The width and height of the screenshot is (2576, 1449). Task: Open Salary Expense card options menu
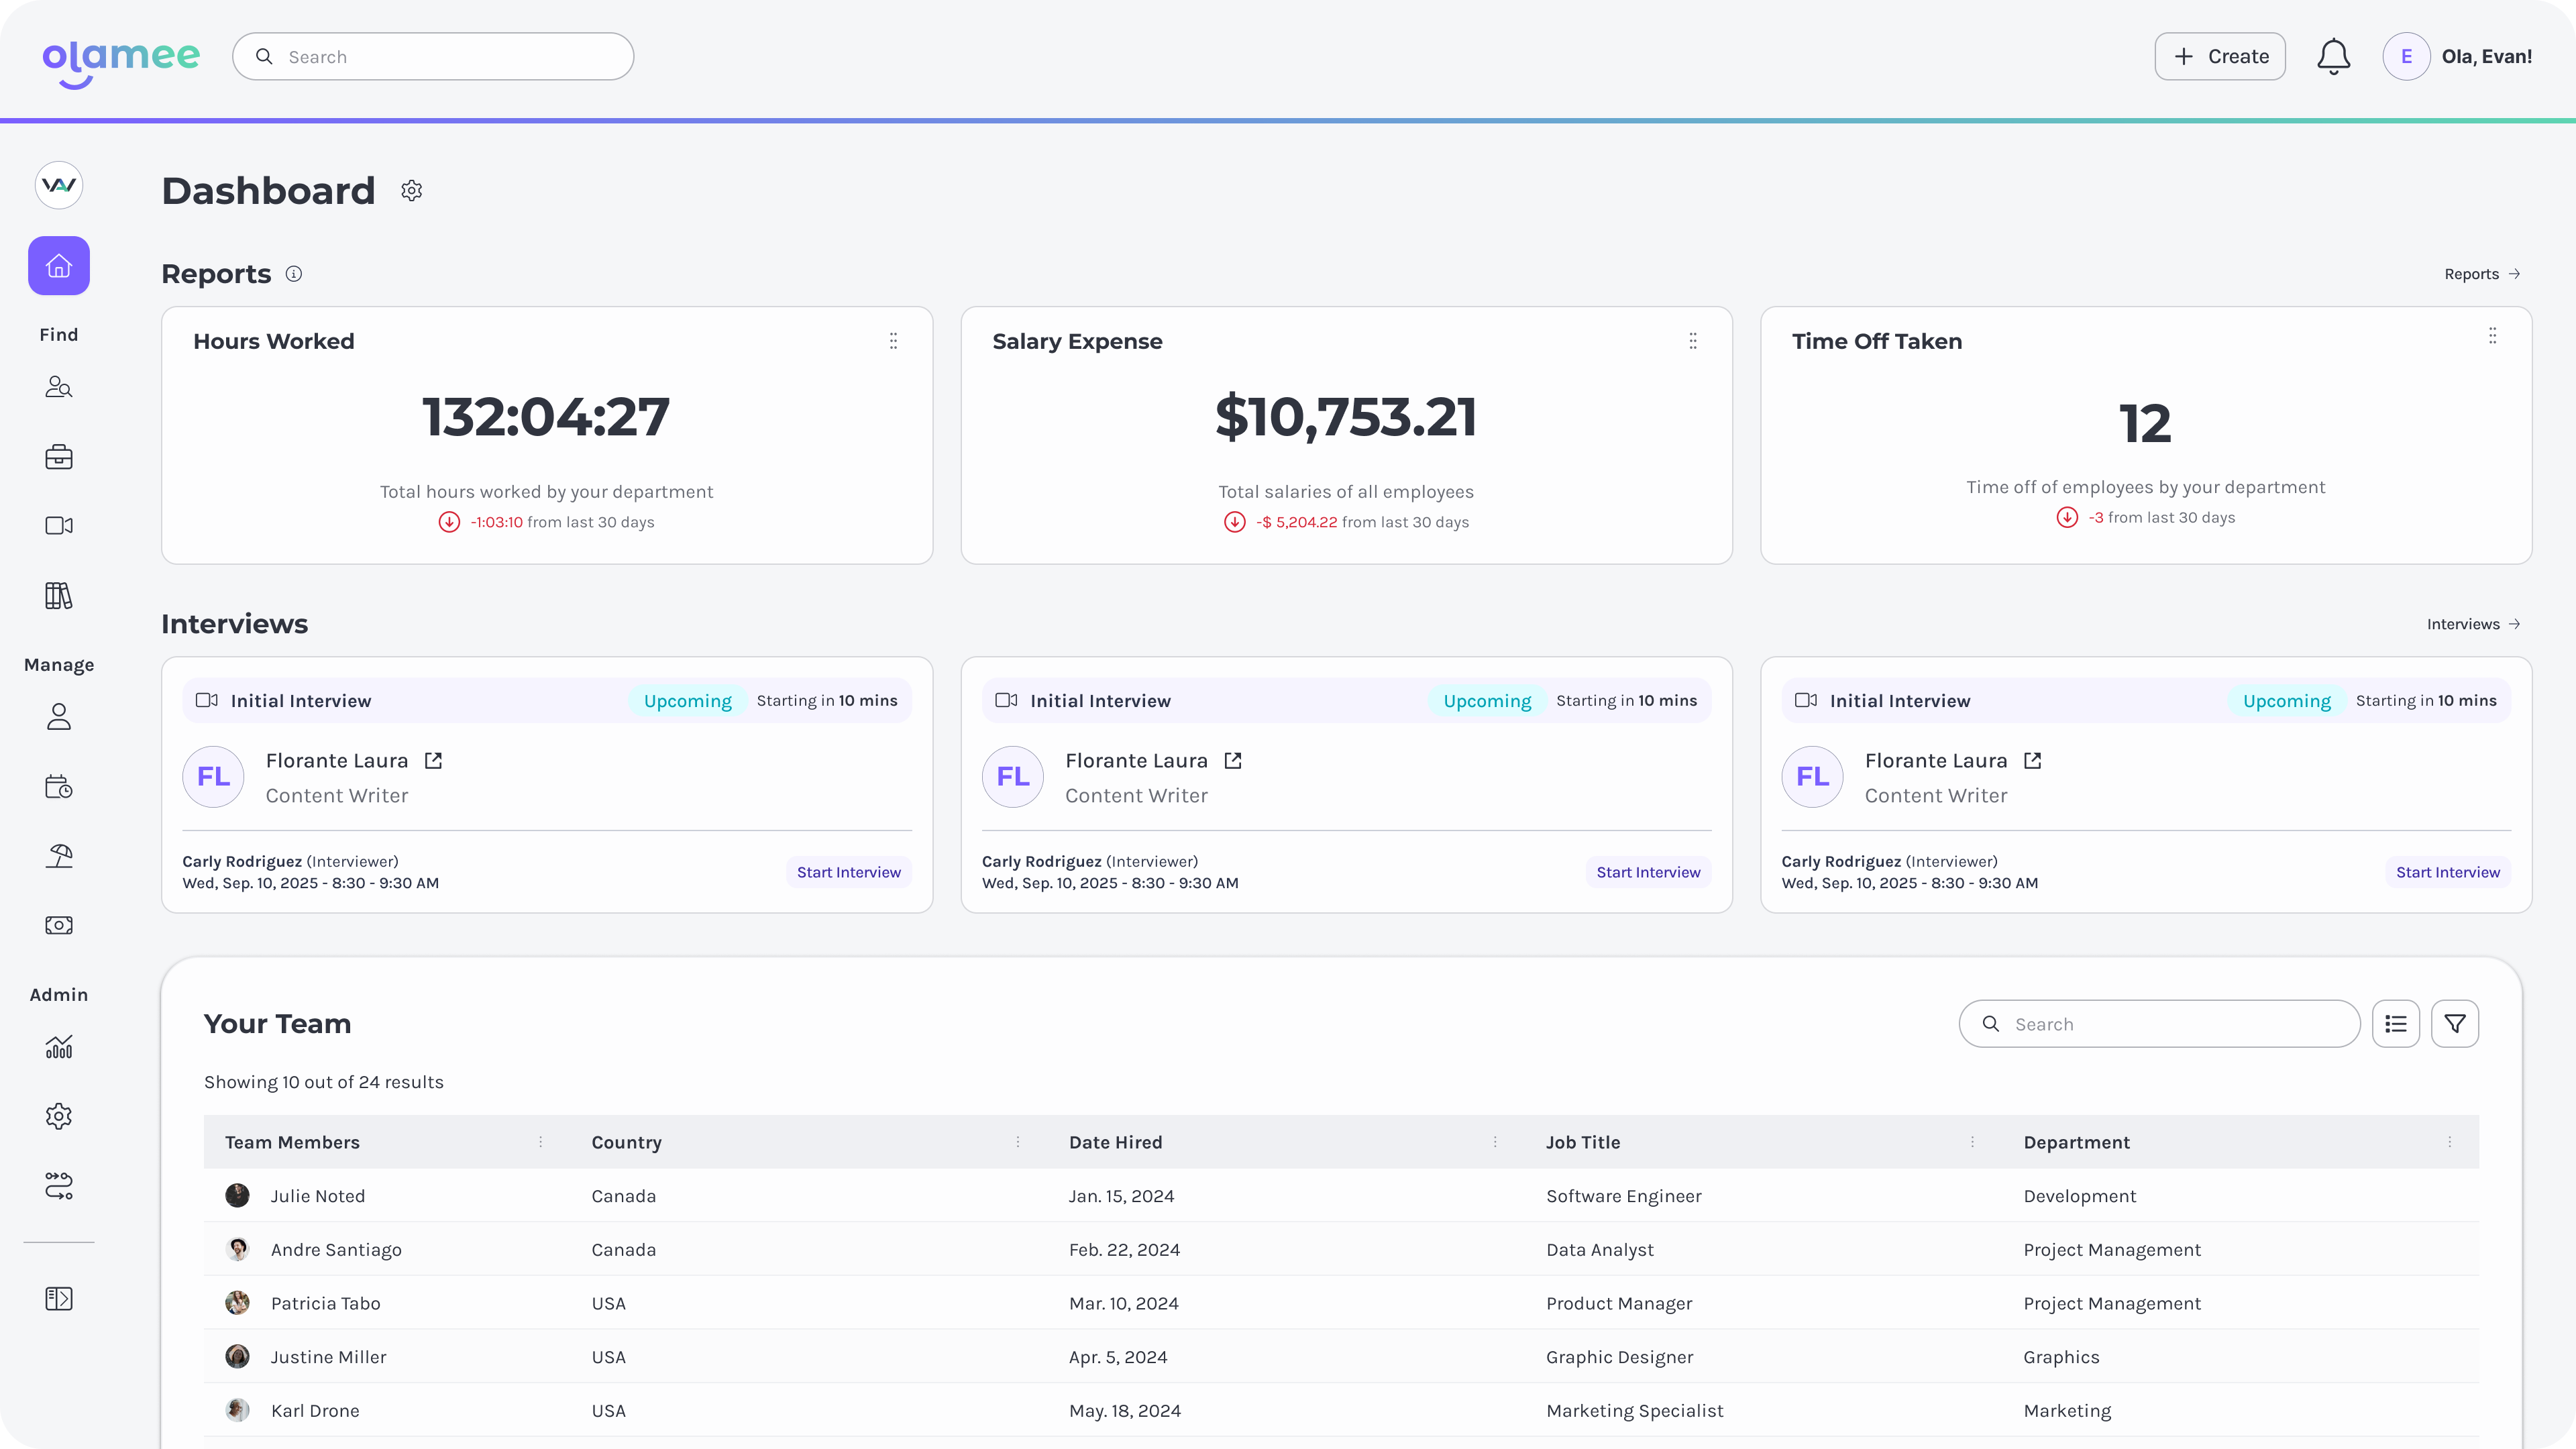1692,341
